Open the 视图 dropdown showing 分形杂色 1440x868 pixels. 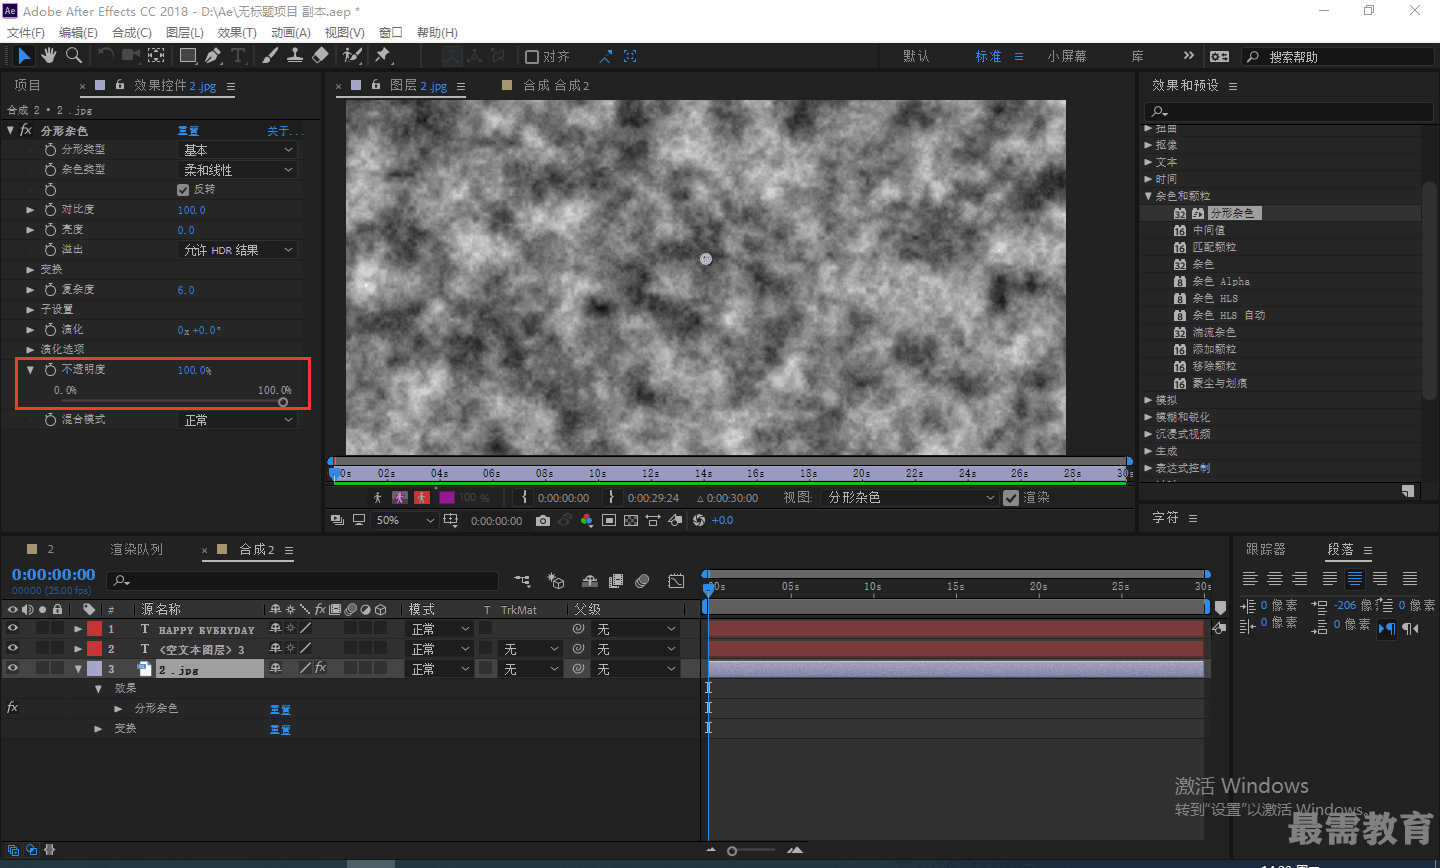click(x=910, y=497)
